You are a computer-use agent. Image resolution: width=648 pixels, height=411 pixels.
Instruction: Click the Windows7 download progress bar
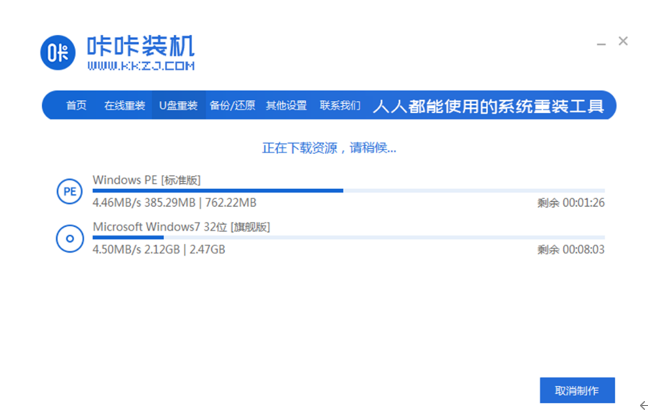tap(348, 237)
